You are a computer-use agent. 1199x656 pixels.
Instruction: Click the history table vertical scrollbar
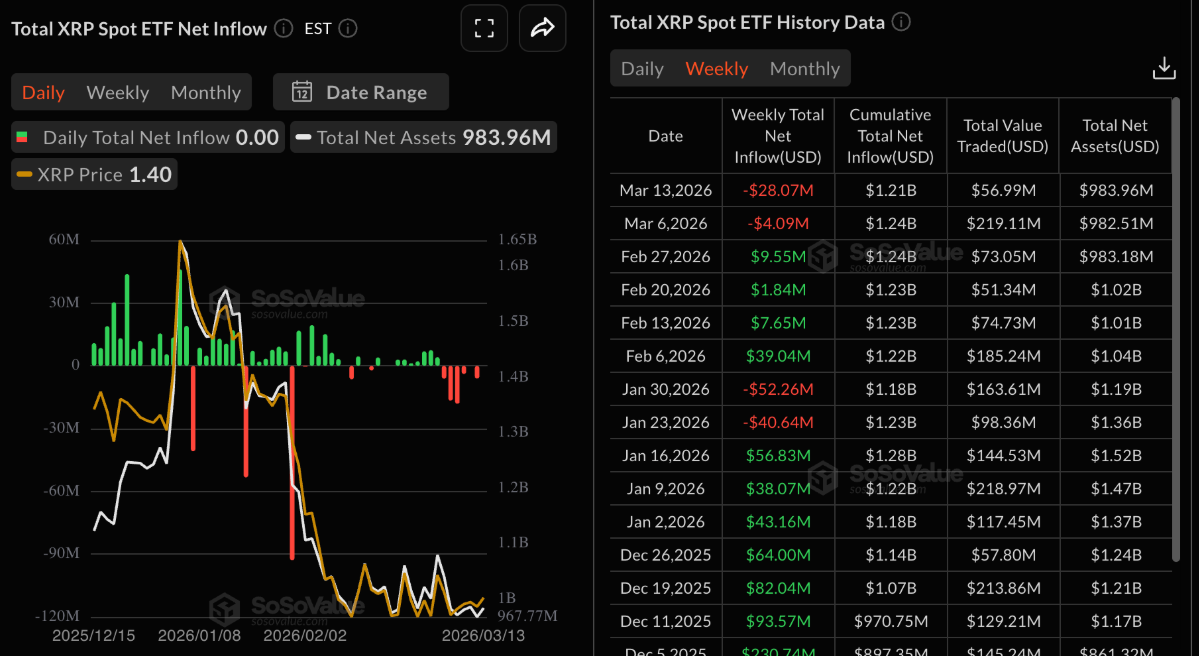[1175, 330]
